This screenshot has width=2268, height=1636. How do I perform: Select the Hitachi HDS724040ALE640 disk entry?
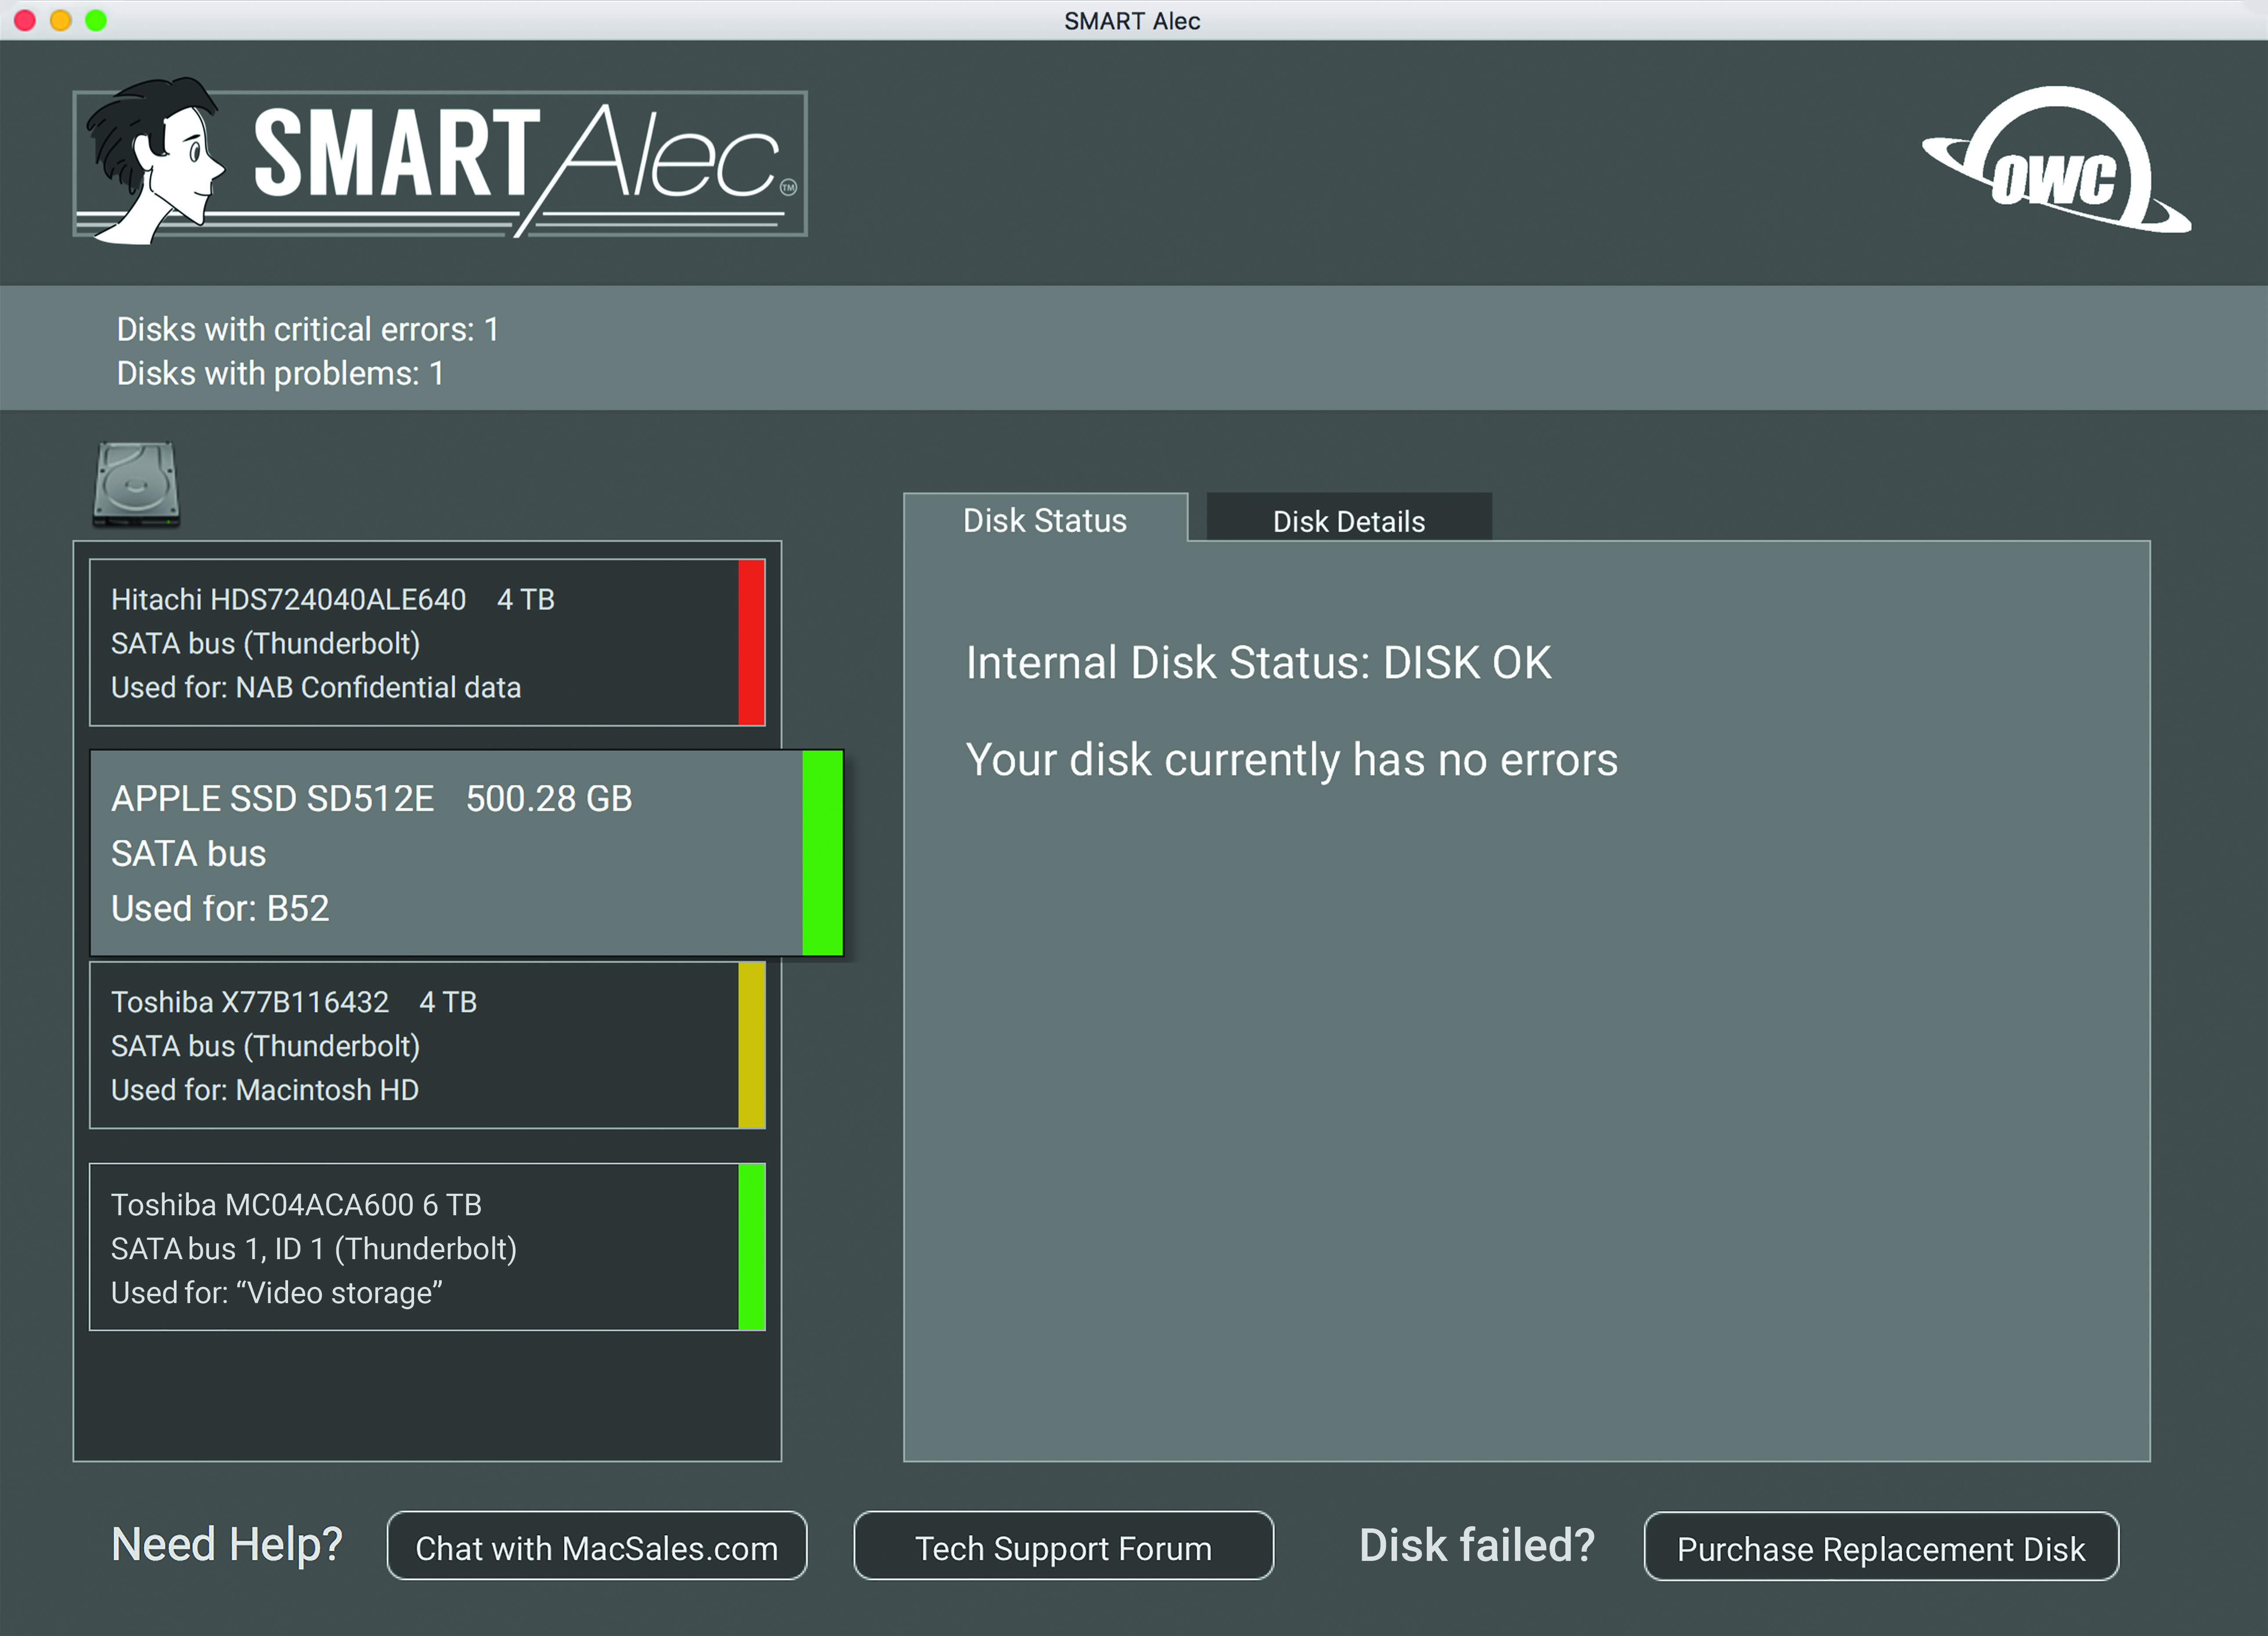(427, 642)
